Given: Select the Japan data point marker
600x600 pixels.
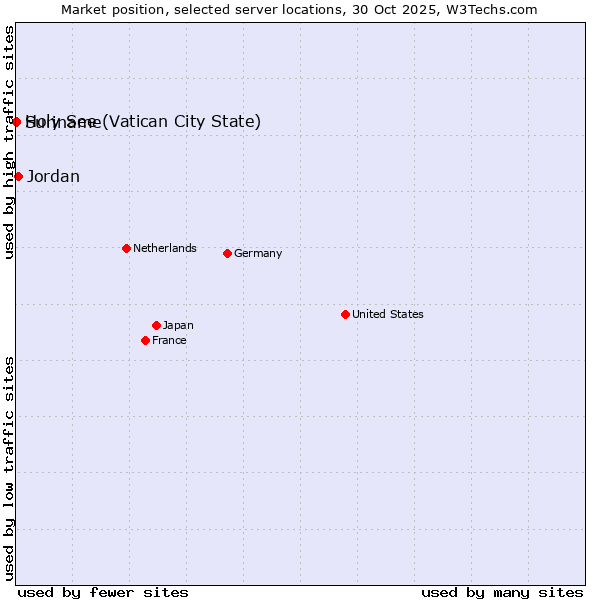Looking at the screenshot, I should tap(156, 325).
